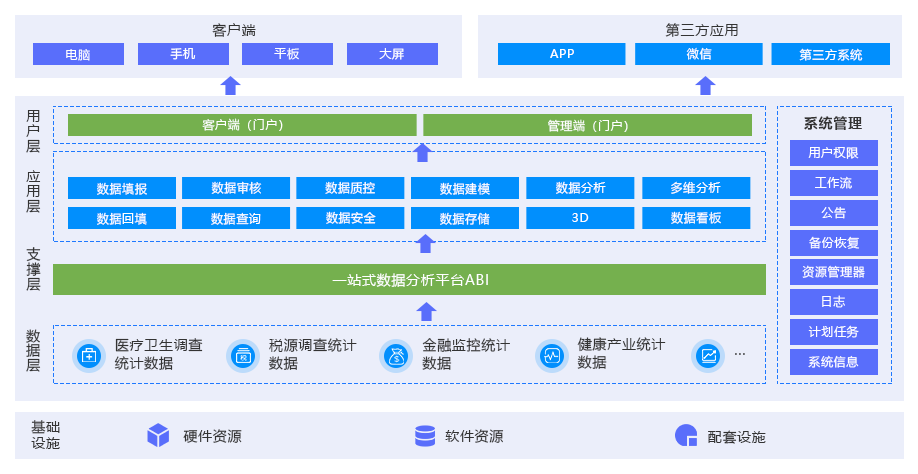Click the 健康产业统计数据 label
Screen dimensions: 918x474
(x=621, y=353)
